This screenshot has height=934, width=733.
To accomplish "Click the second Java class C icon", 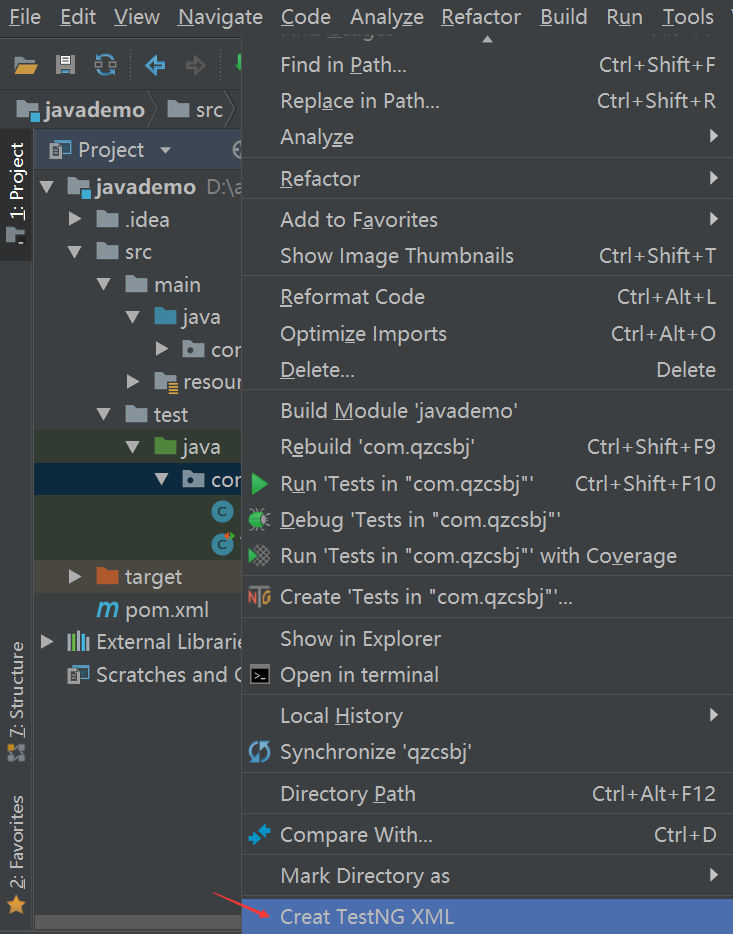I will pyautogui.click(x=223, y=543).
